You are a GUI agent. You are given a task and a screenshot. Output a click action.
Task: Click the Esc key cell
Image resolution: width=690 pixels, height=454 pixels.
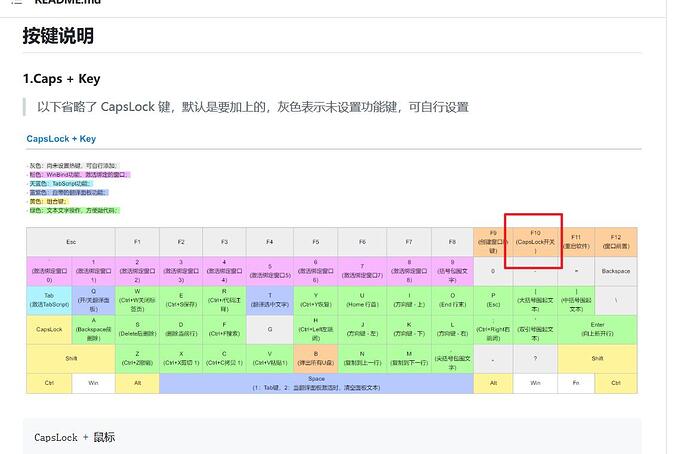pos(71,241)
